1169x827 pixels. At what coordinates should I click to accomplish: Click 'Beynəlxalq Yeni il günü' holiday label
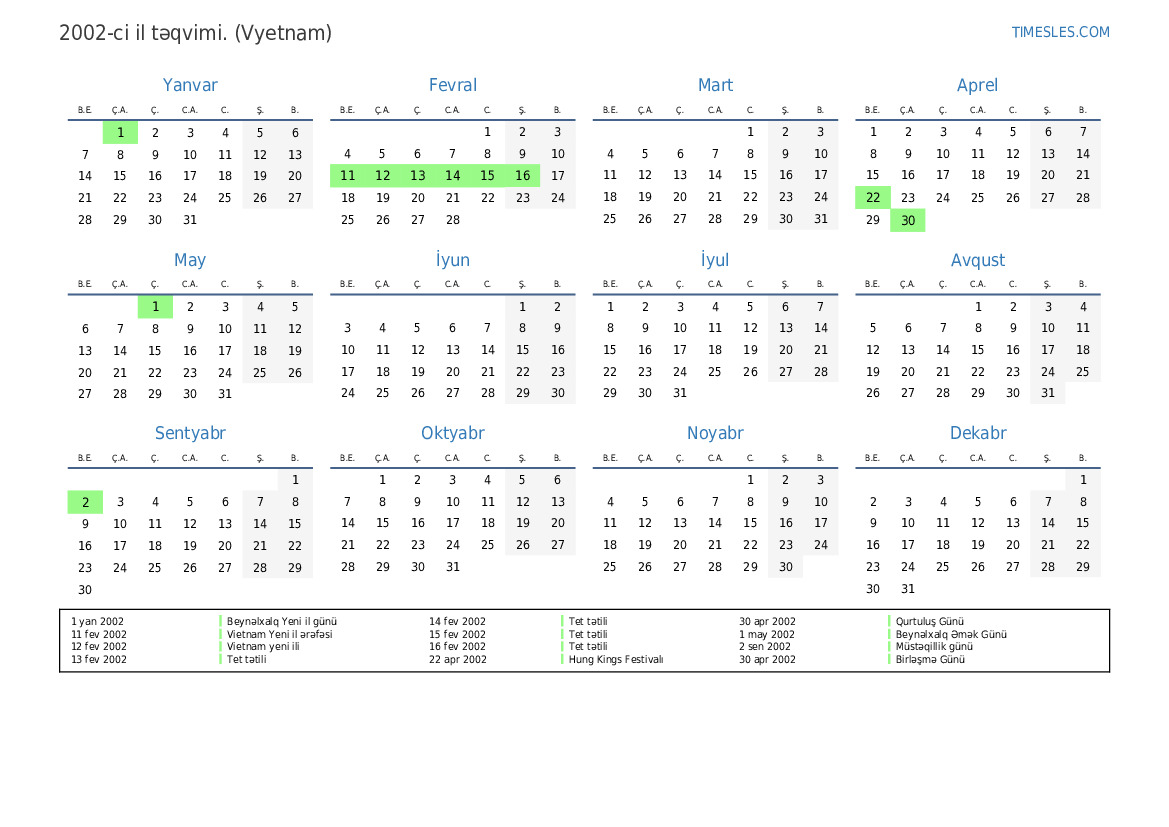[x=282, y=621]
